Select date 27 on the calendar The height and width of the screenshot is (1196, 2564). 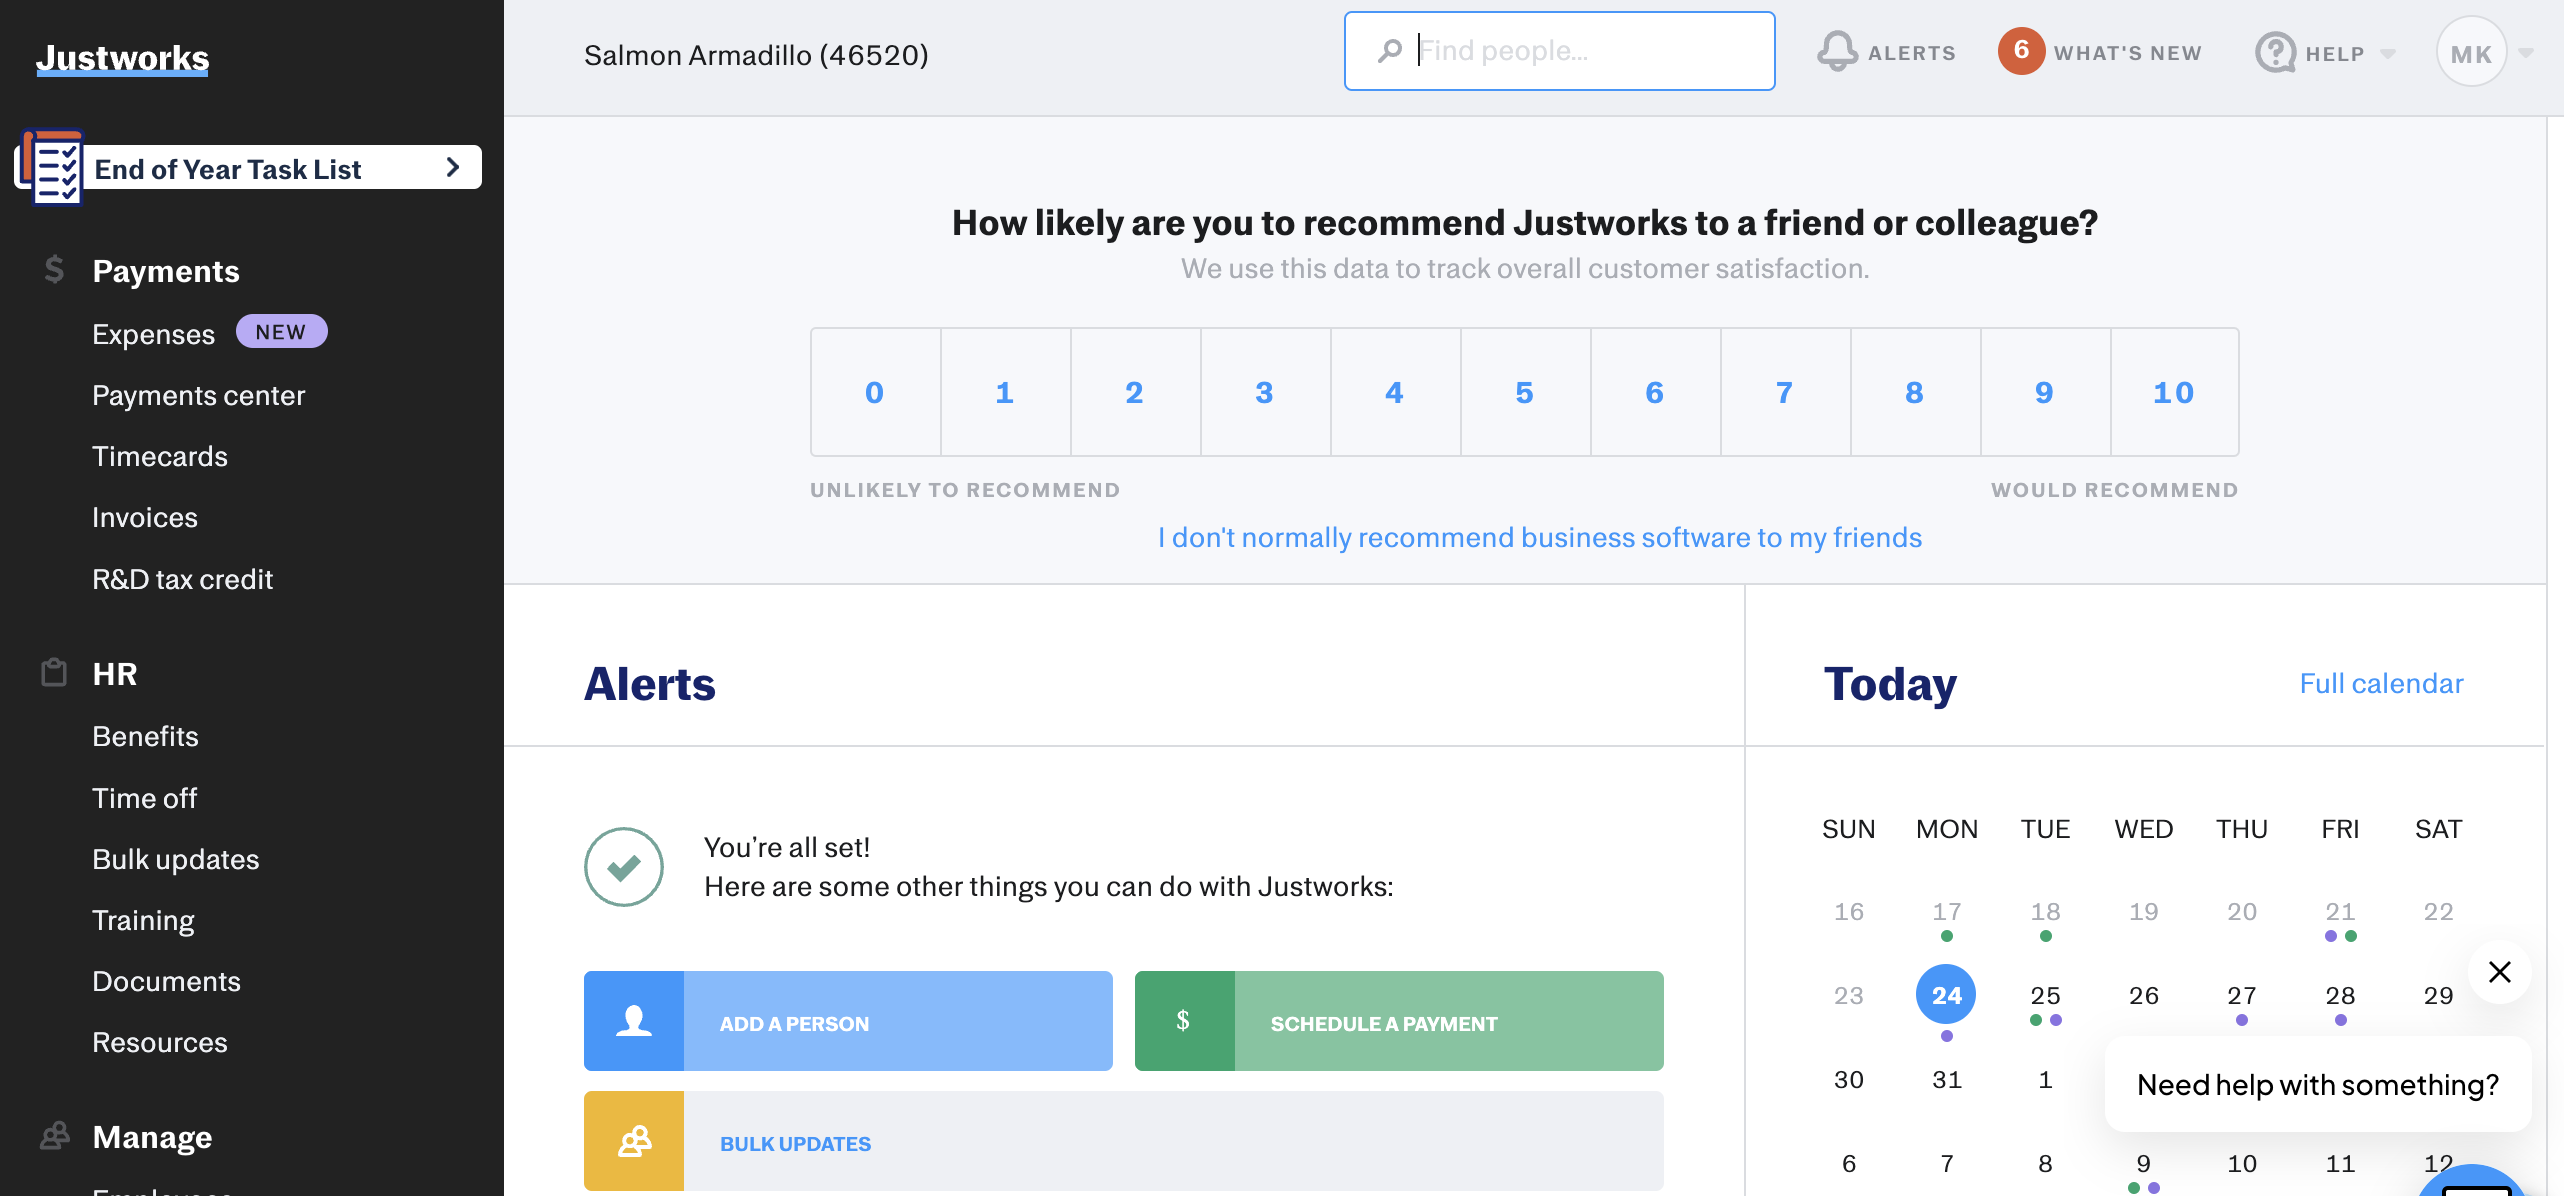(x=2241, y=996)
